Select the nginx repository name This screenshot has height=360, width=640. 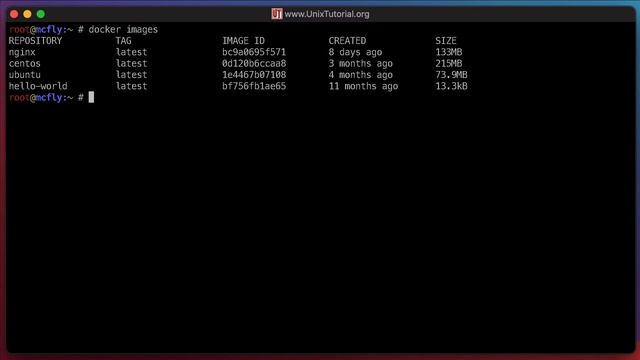coord(22,52)
